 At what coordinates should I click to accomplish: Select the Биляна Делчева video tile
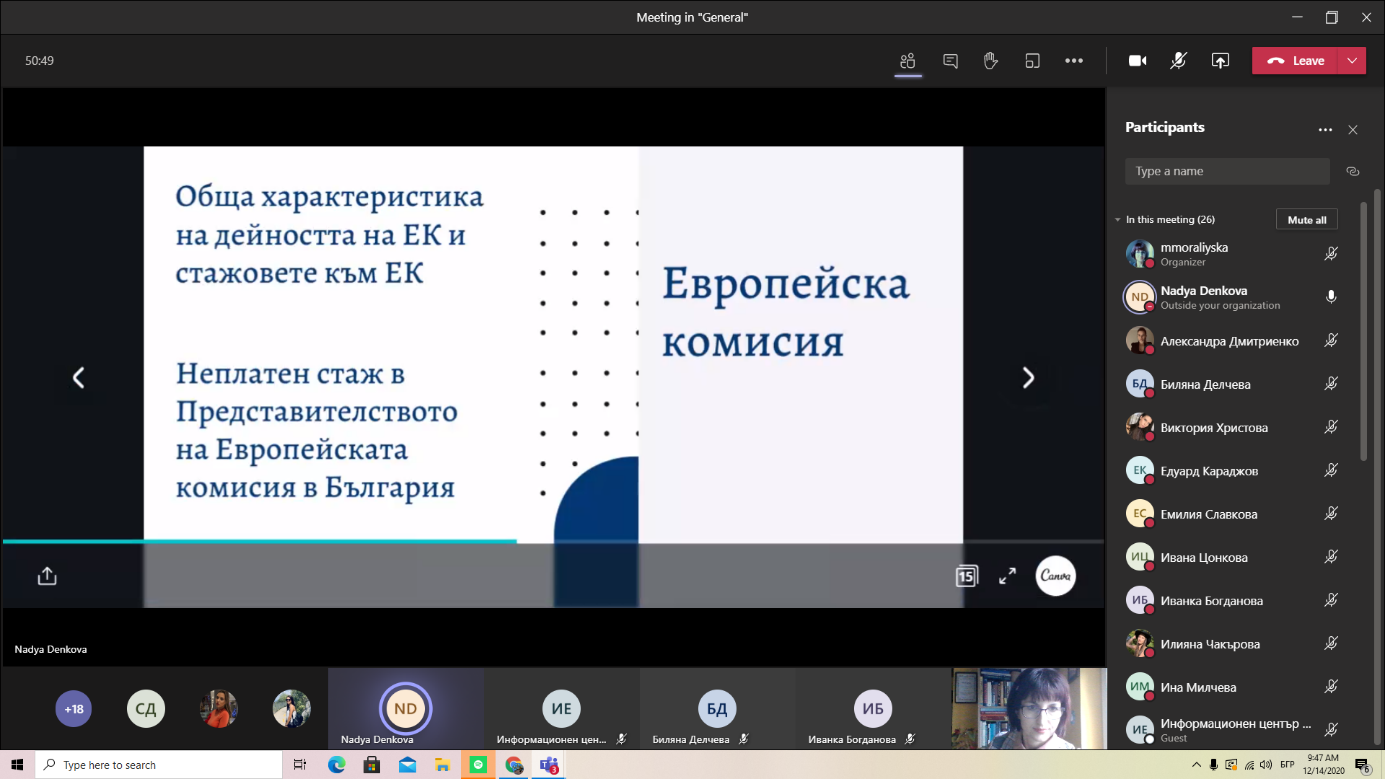[717, 708]
